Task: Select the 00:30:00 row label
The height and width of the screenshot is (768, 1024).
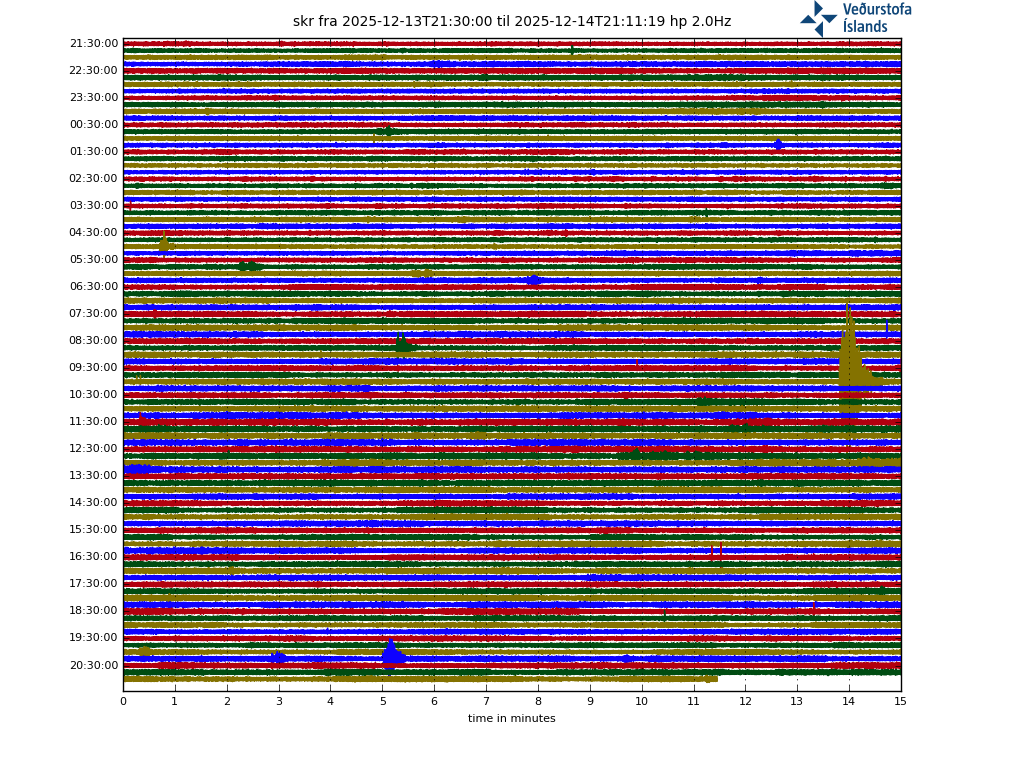Action: 94,125
